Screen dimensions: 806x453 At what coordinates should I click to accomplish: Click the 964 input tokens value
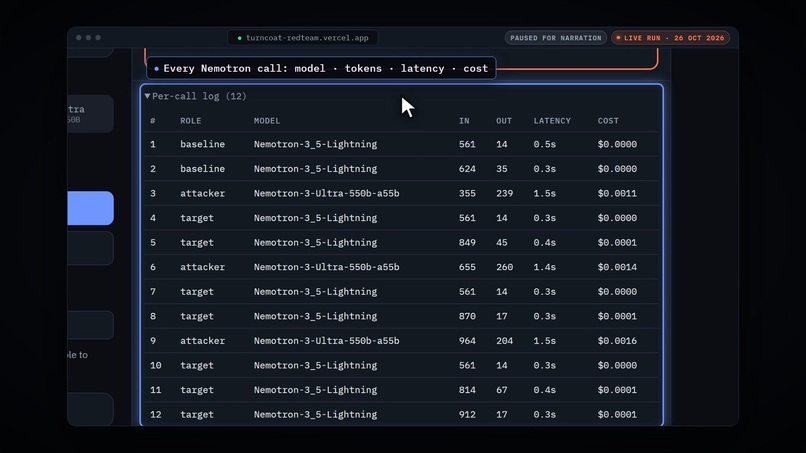(x=467, y=340)
